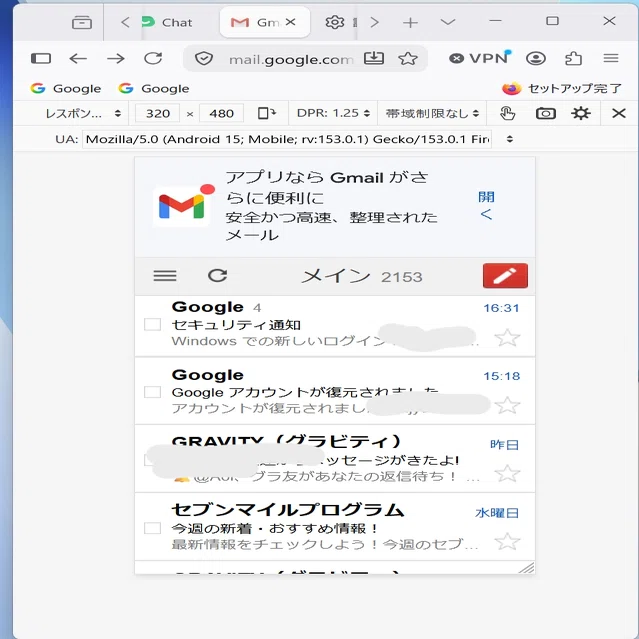Refresh the Gmail inbox list
Viewport: 639px width, 639px height.
[218, 276]
